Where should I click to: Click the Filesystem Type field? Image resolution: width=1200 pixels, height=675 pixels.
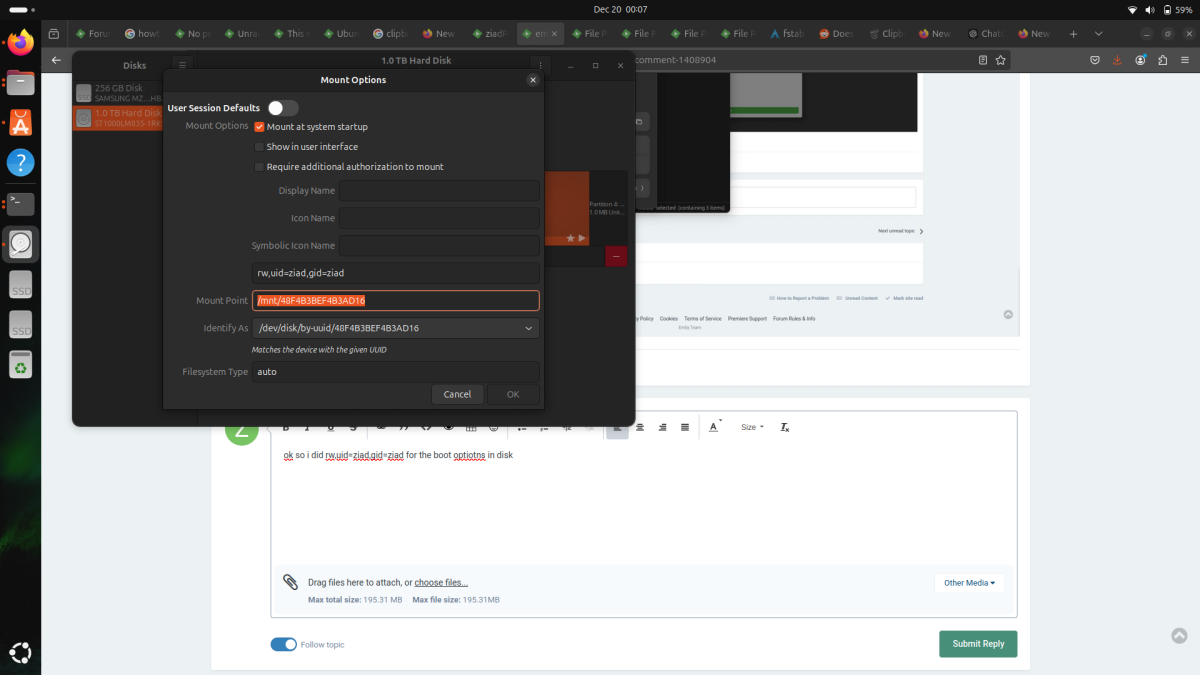click(396, 371)
